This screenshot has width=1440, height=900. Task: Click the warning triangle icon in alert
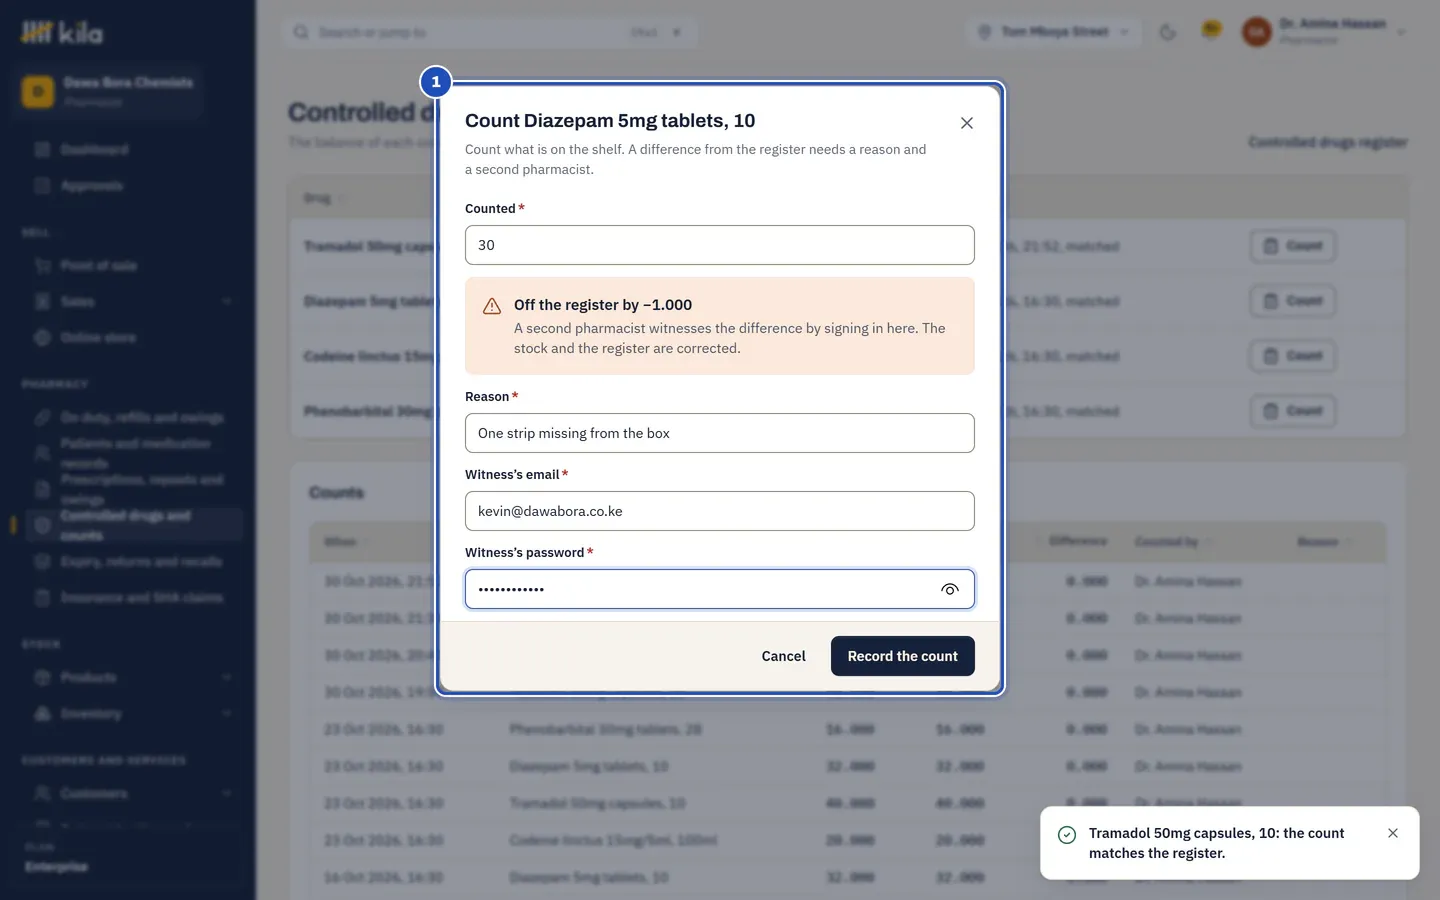pyautogui.click(x=492, y=306)
